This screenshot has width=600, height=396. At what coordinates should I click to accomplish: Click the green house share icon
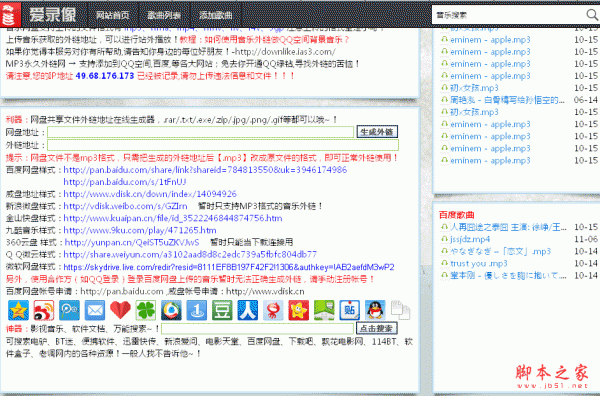point(324,310)
